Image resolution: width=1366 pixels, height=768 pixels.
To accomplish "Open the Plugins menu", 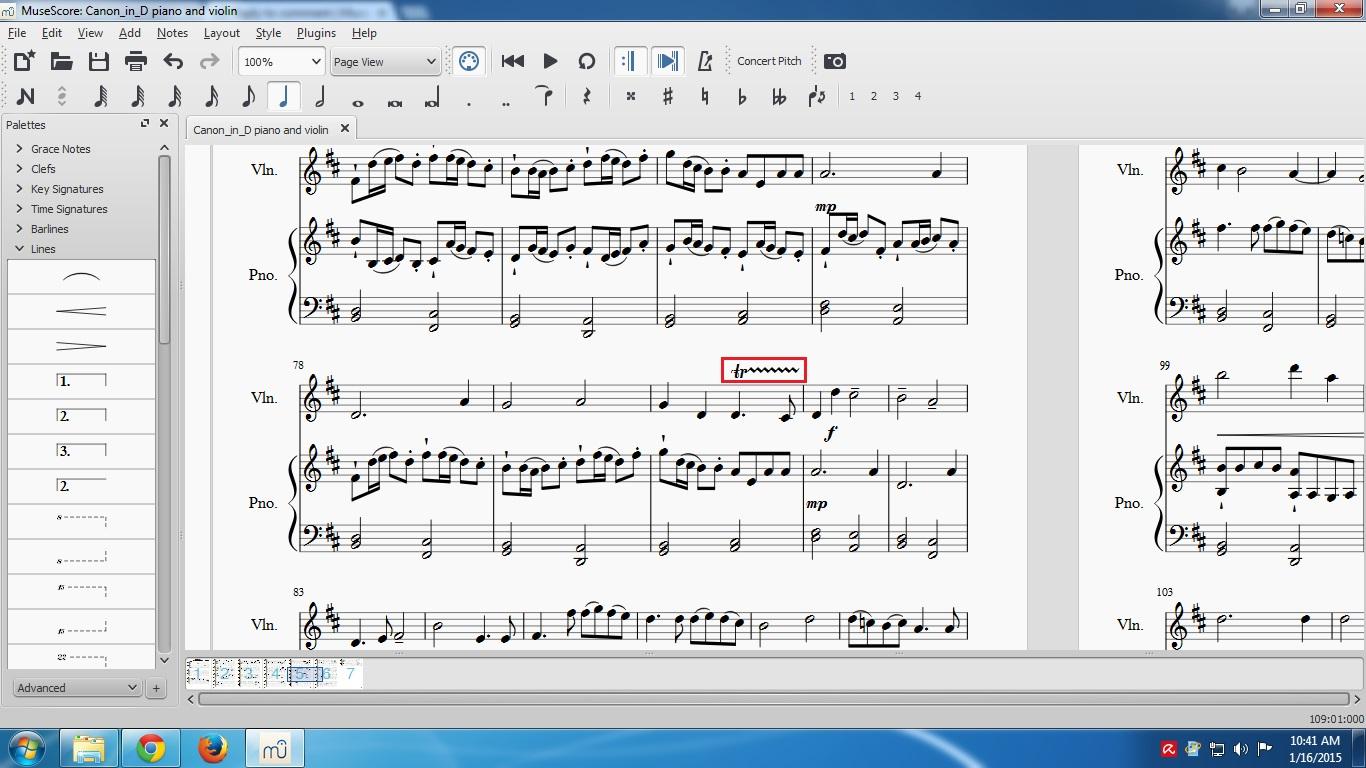I will [x=316, y=33].
